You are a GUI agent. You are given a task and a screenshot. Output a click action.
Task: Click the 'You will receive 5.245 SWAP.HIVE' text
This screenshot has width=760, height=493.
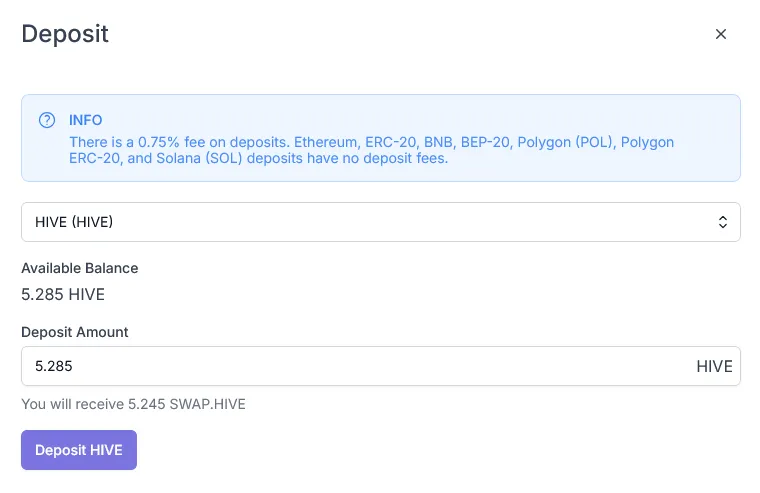(x=133, y=404)
